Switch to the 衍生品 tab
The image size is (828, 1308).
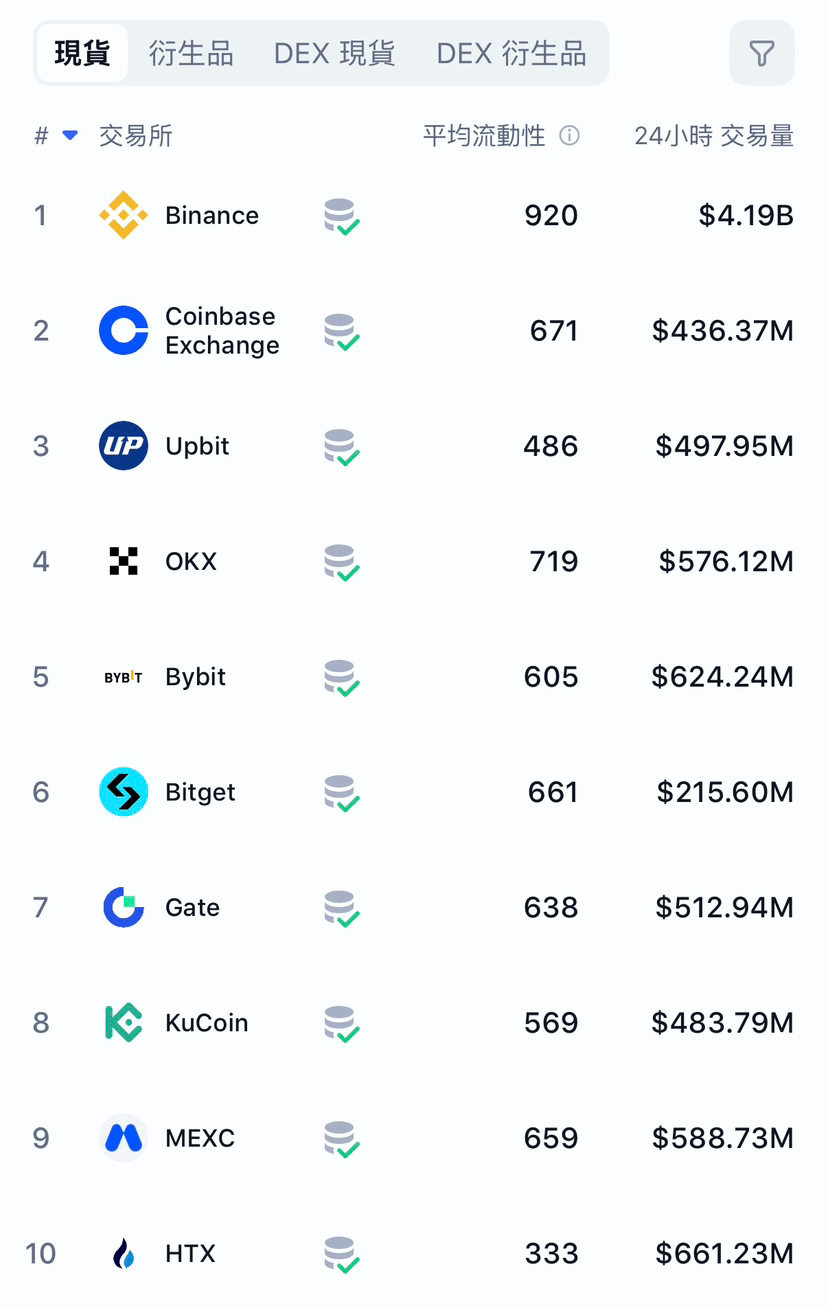[x=191, y=53]
